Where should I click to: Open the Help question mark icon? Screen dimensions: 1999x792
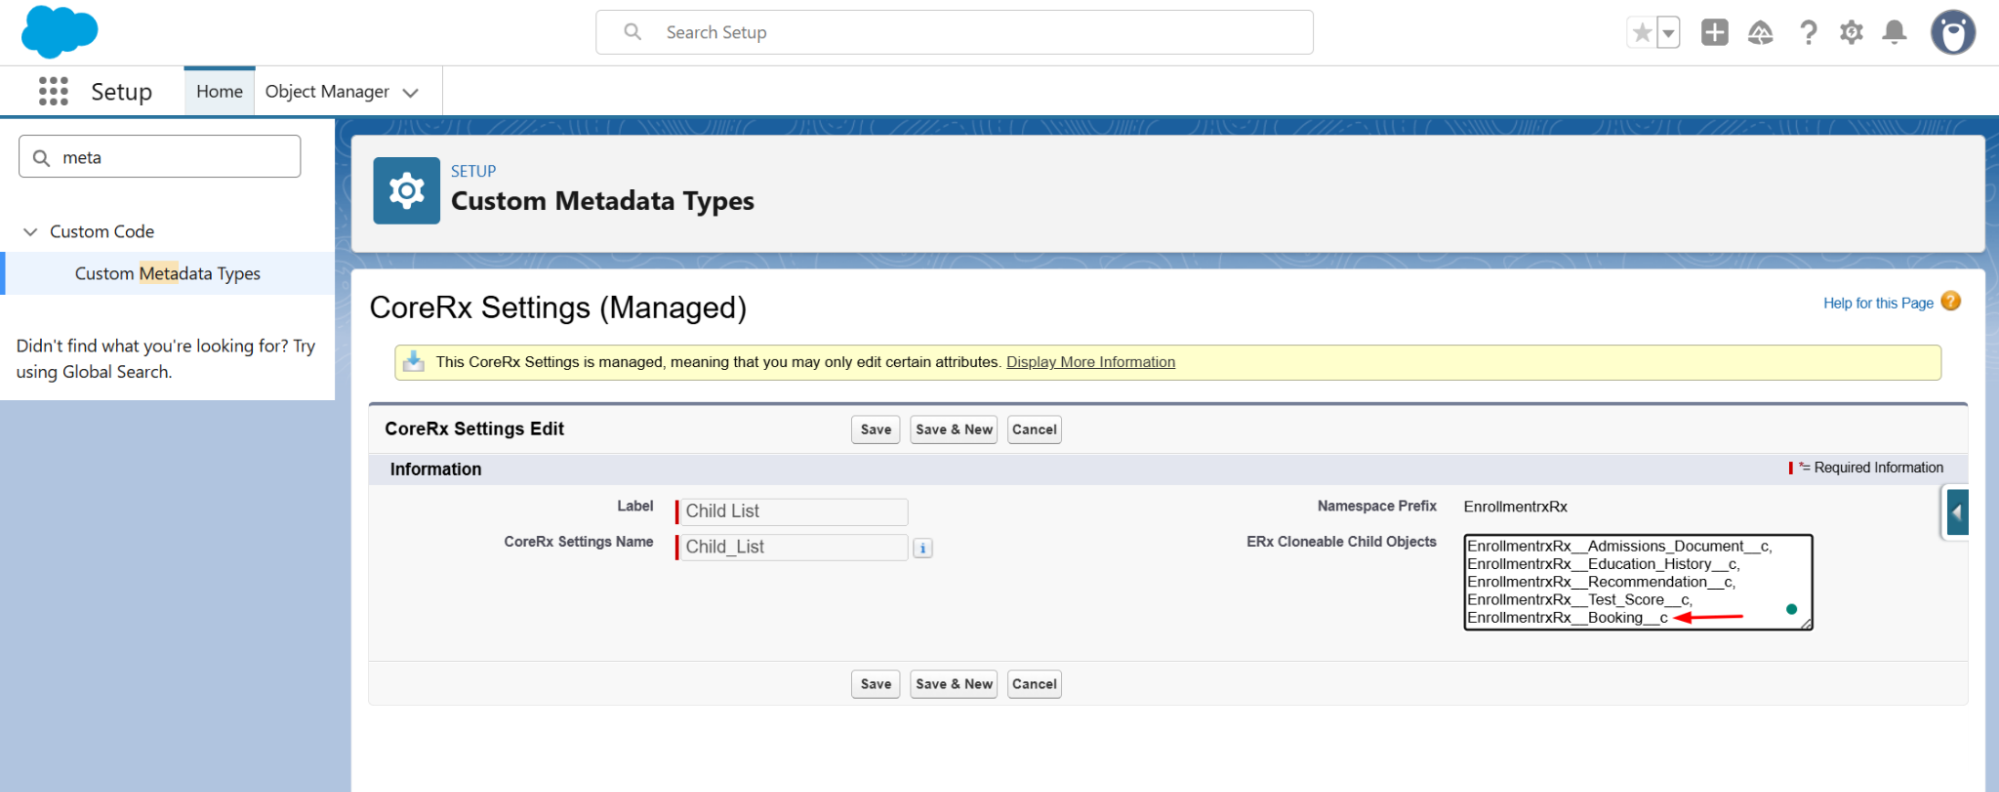tap(1808, 33)
